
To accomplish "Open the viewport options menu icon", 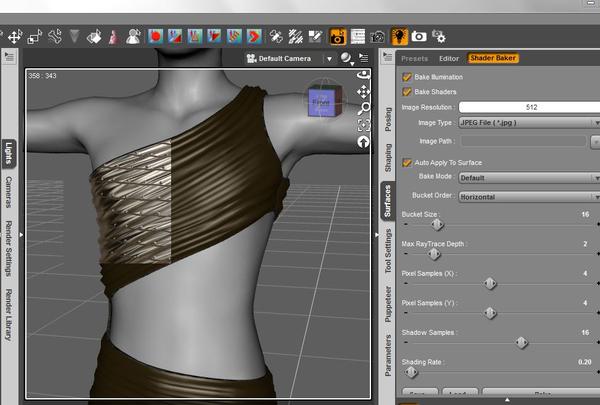I will 364,58.
